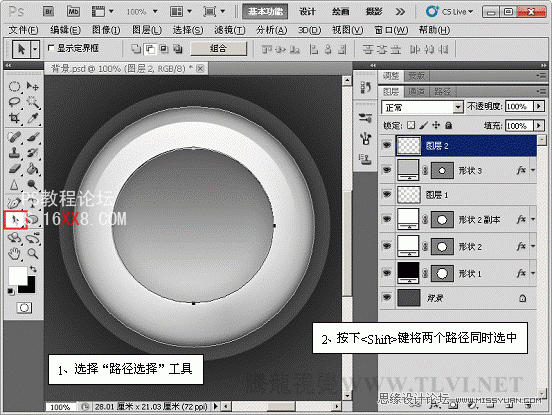Hide layer 形状 3 with eye icon
This screenshot has width=552, height=415.
coord(387,170)
